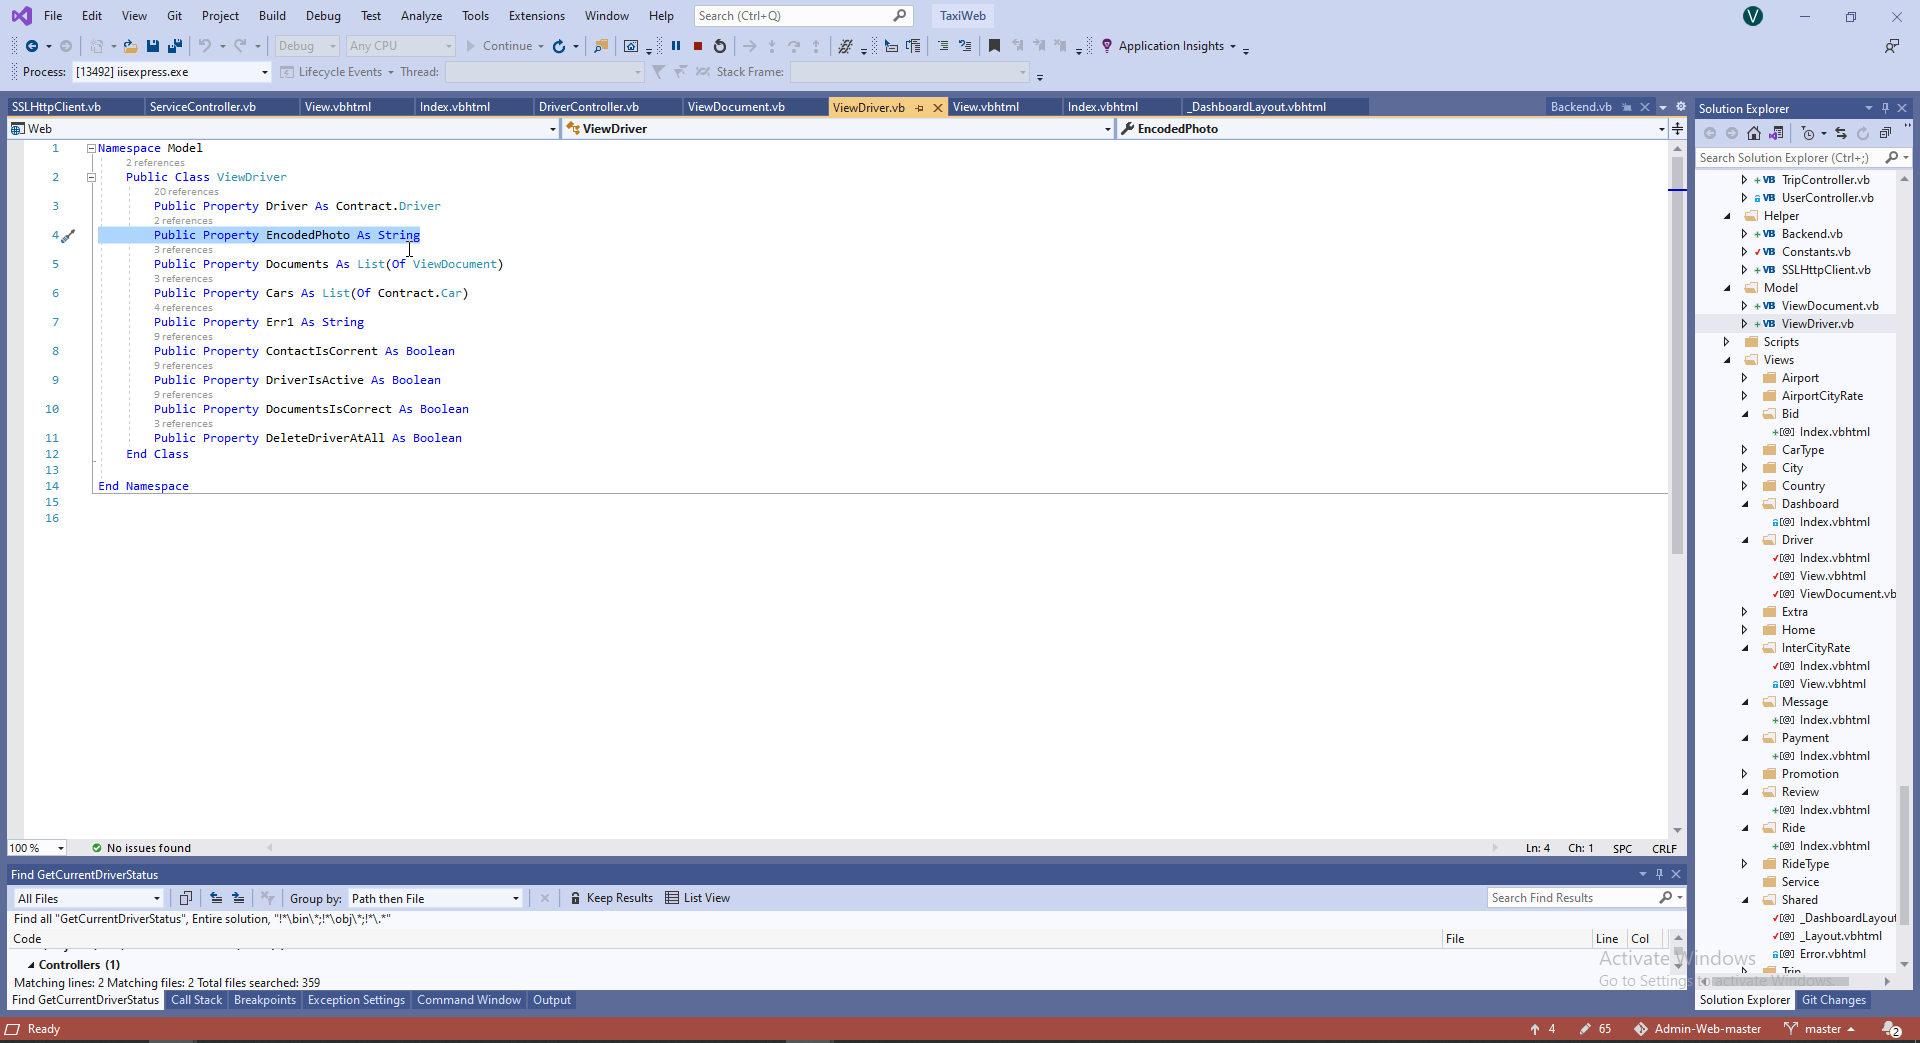Click the Lifecycle Events button
Viewport: 1920px width, 1043px height.
click(337, 72)
